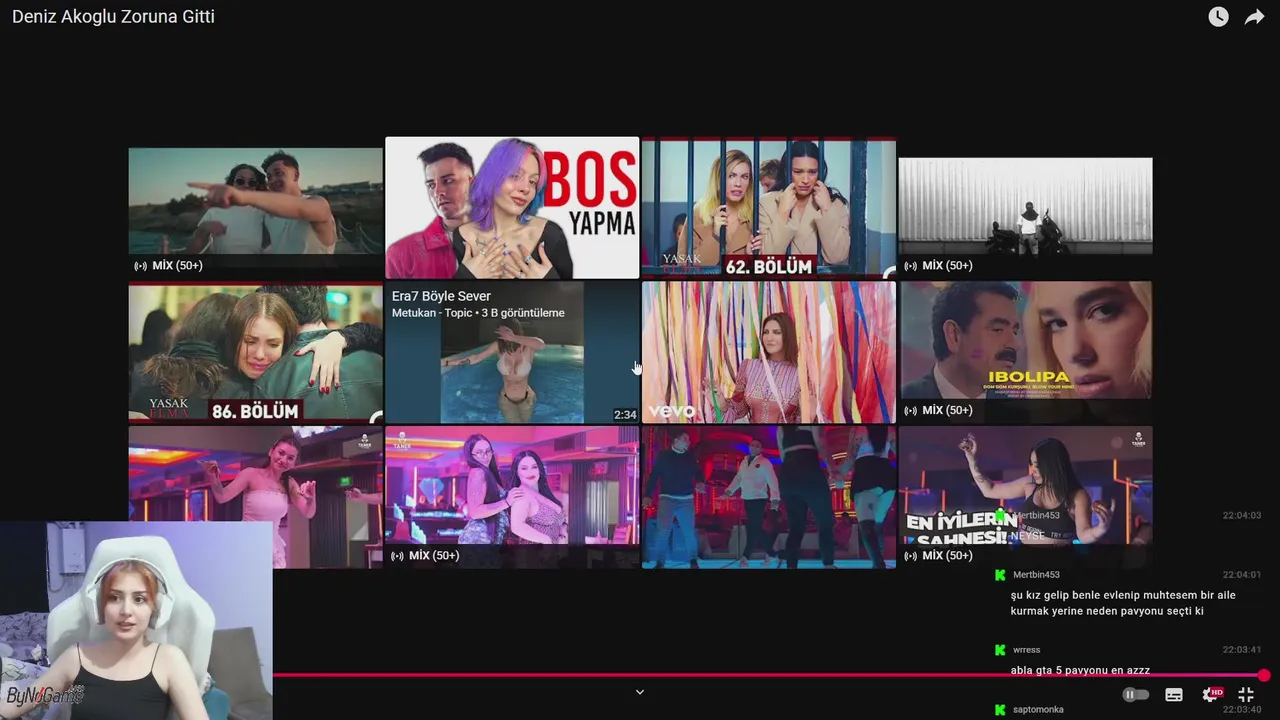Toggle the autoplay switch
1280x720 pixels.
(1136, 695)
